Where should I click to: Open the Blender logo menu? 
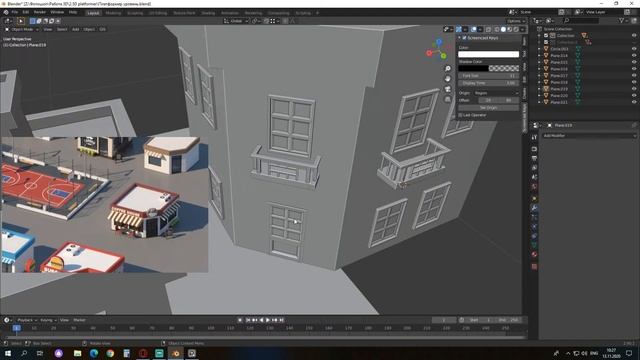6,12
